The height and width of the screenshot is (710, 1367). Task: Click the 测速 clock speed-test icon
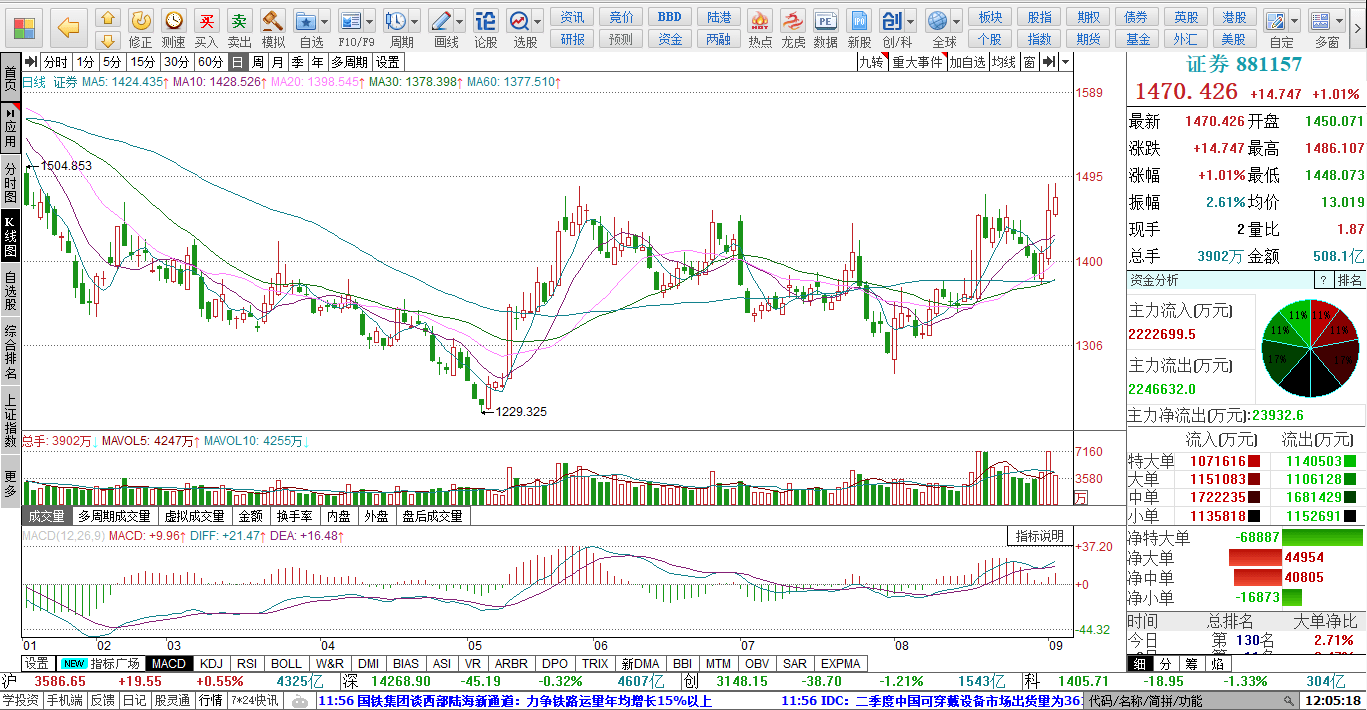pyautogui.click(x=173, y=27)
